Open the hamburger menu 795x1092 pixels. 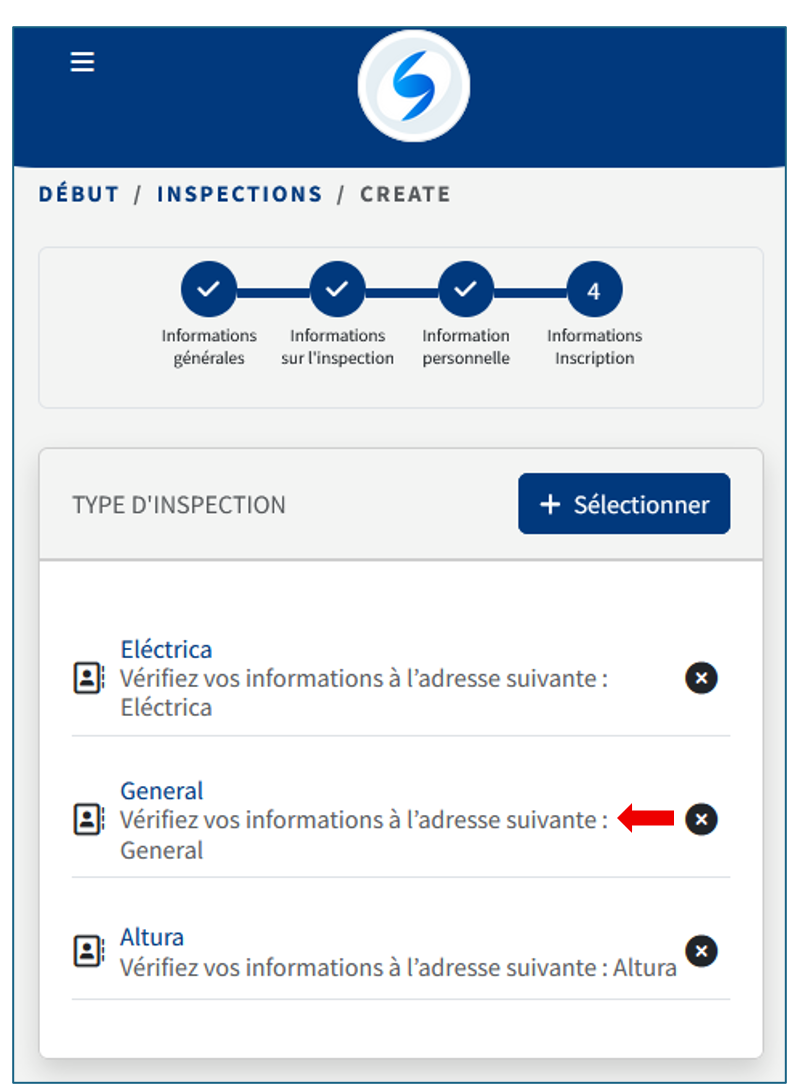point(82,62)
